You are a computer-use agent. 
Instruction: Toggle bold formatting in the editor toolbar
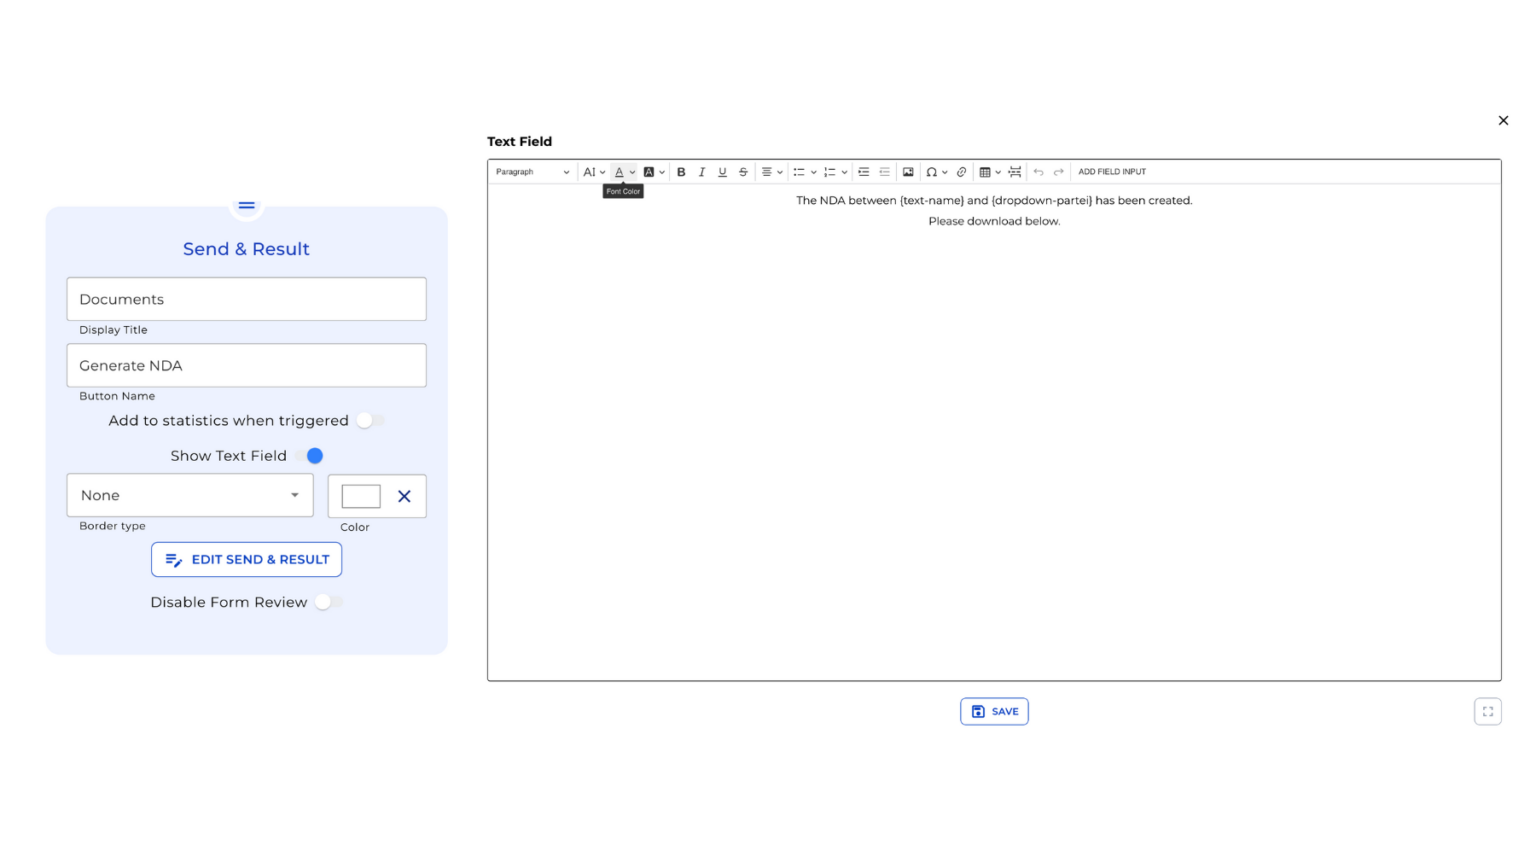coord(681,172)
